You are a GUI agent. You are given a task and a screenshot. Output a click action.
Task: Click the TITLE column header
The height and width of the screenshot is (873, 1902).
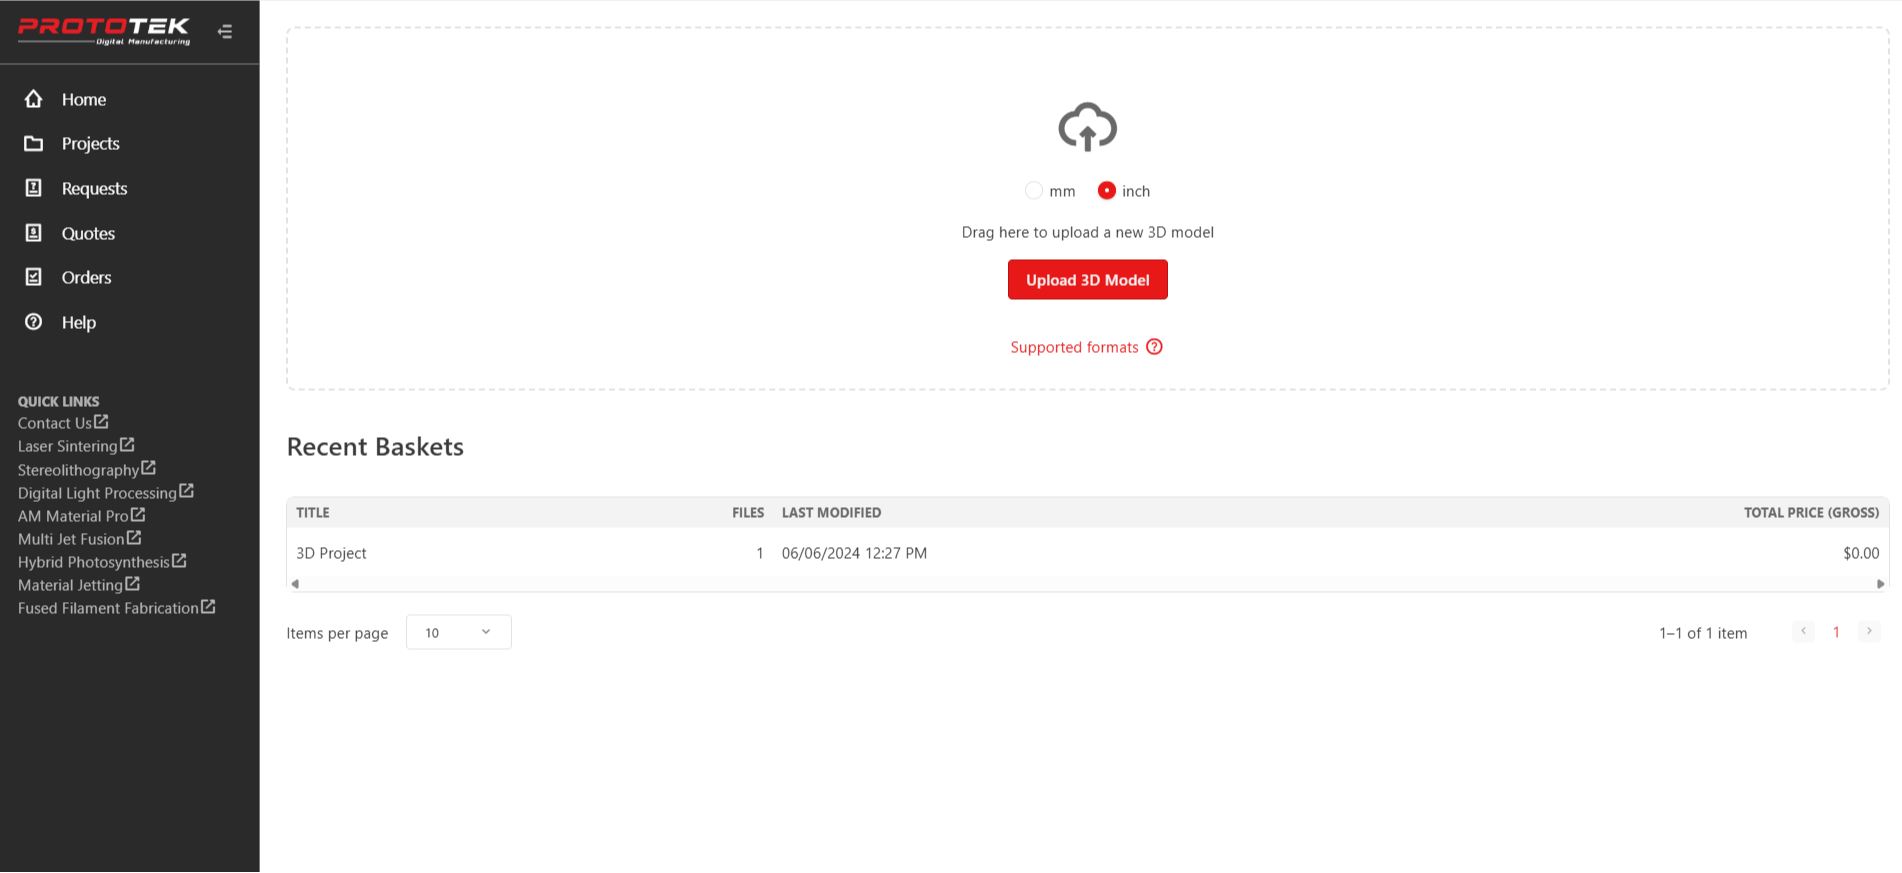point(313,512)
